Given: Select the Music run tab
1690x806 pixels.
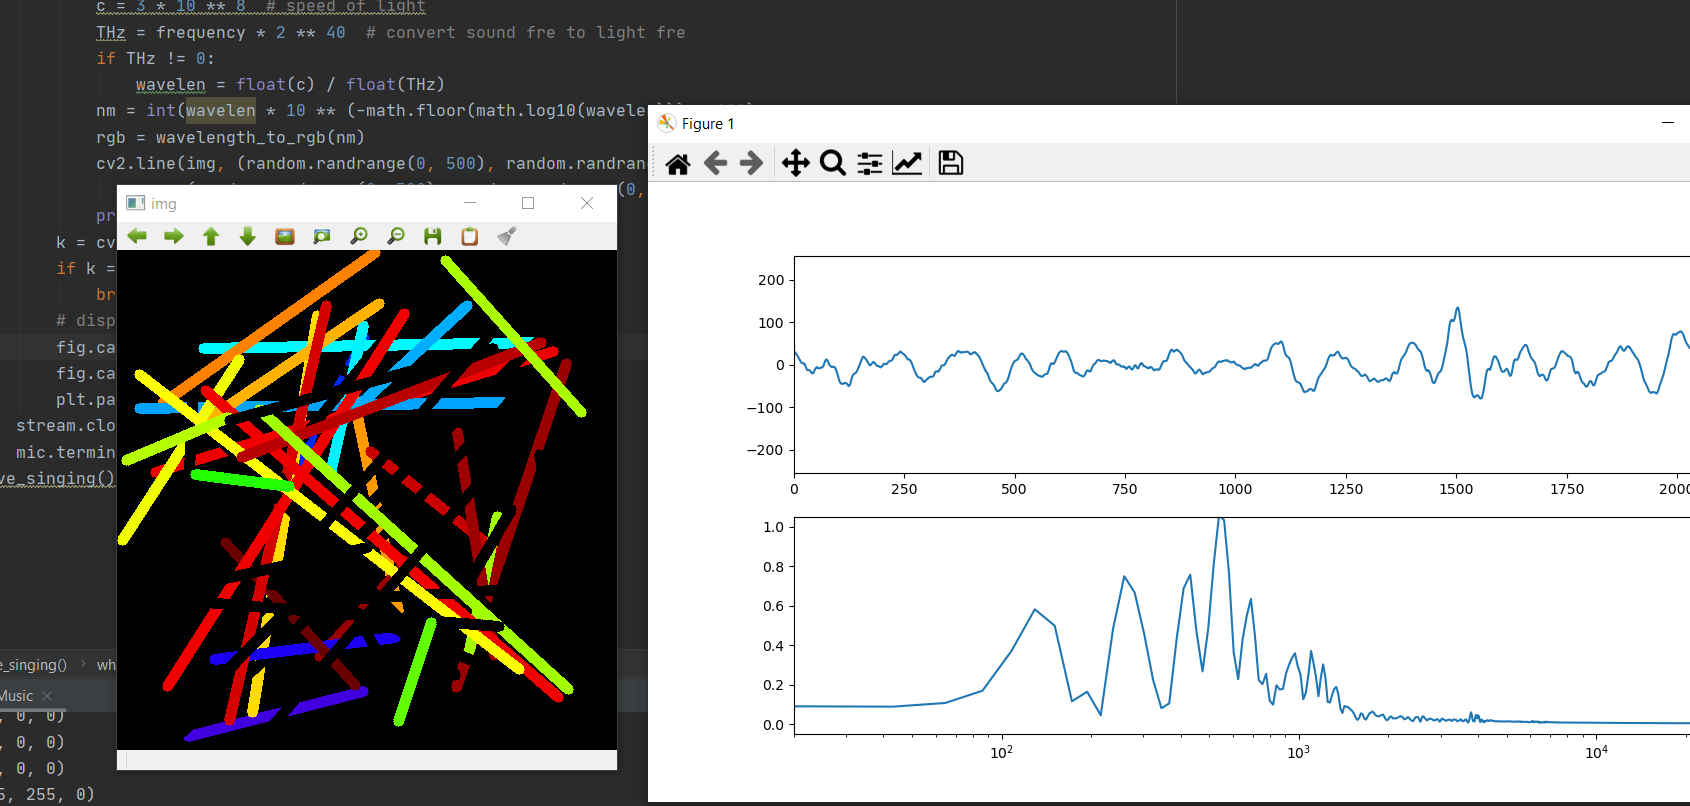Looking at the screenshot, I should pos(17,696).
